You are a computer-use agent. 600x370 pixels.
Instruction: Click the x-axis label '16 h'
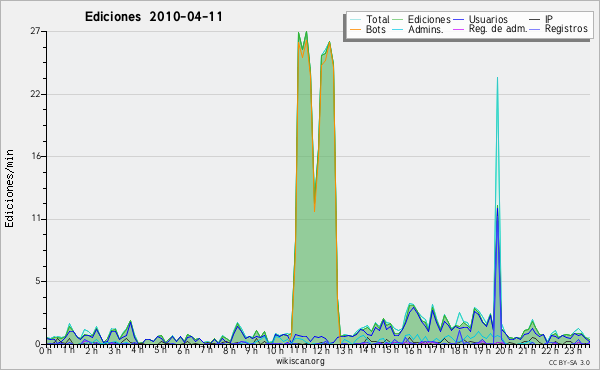413,350
